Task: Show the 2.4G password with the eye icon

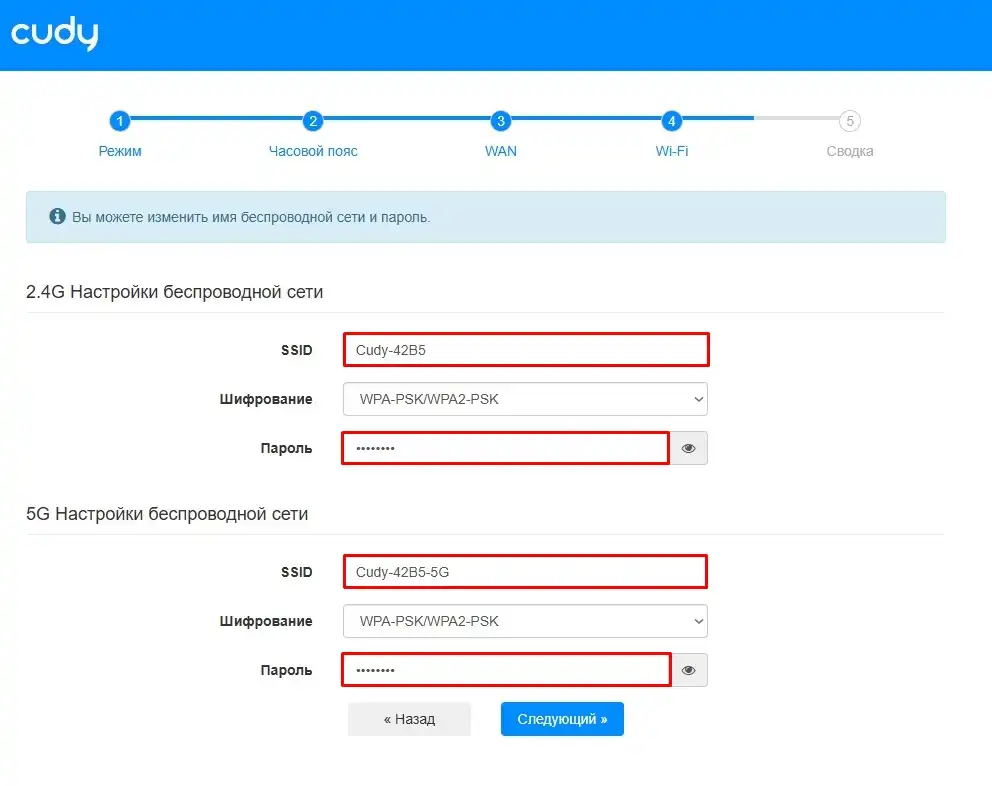Action: click(x=688, y=449)
